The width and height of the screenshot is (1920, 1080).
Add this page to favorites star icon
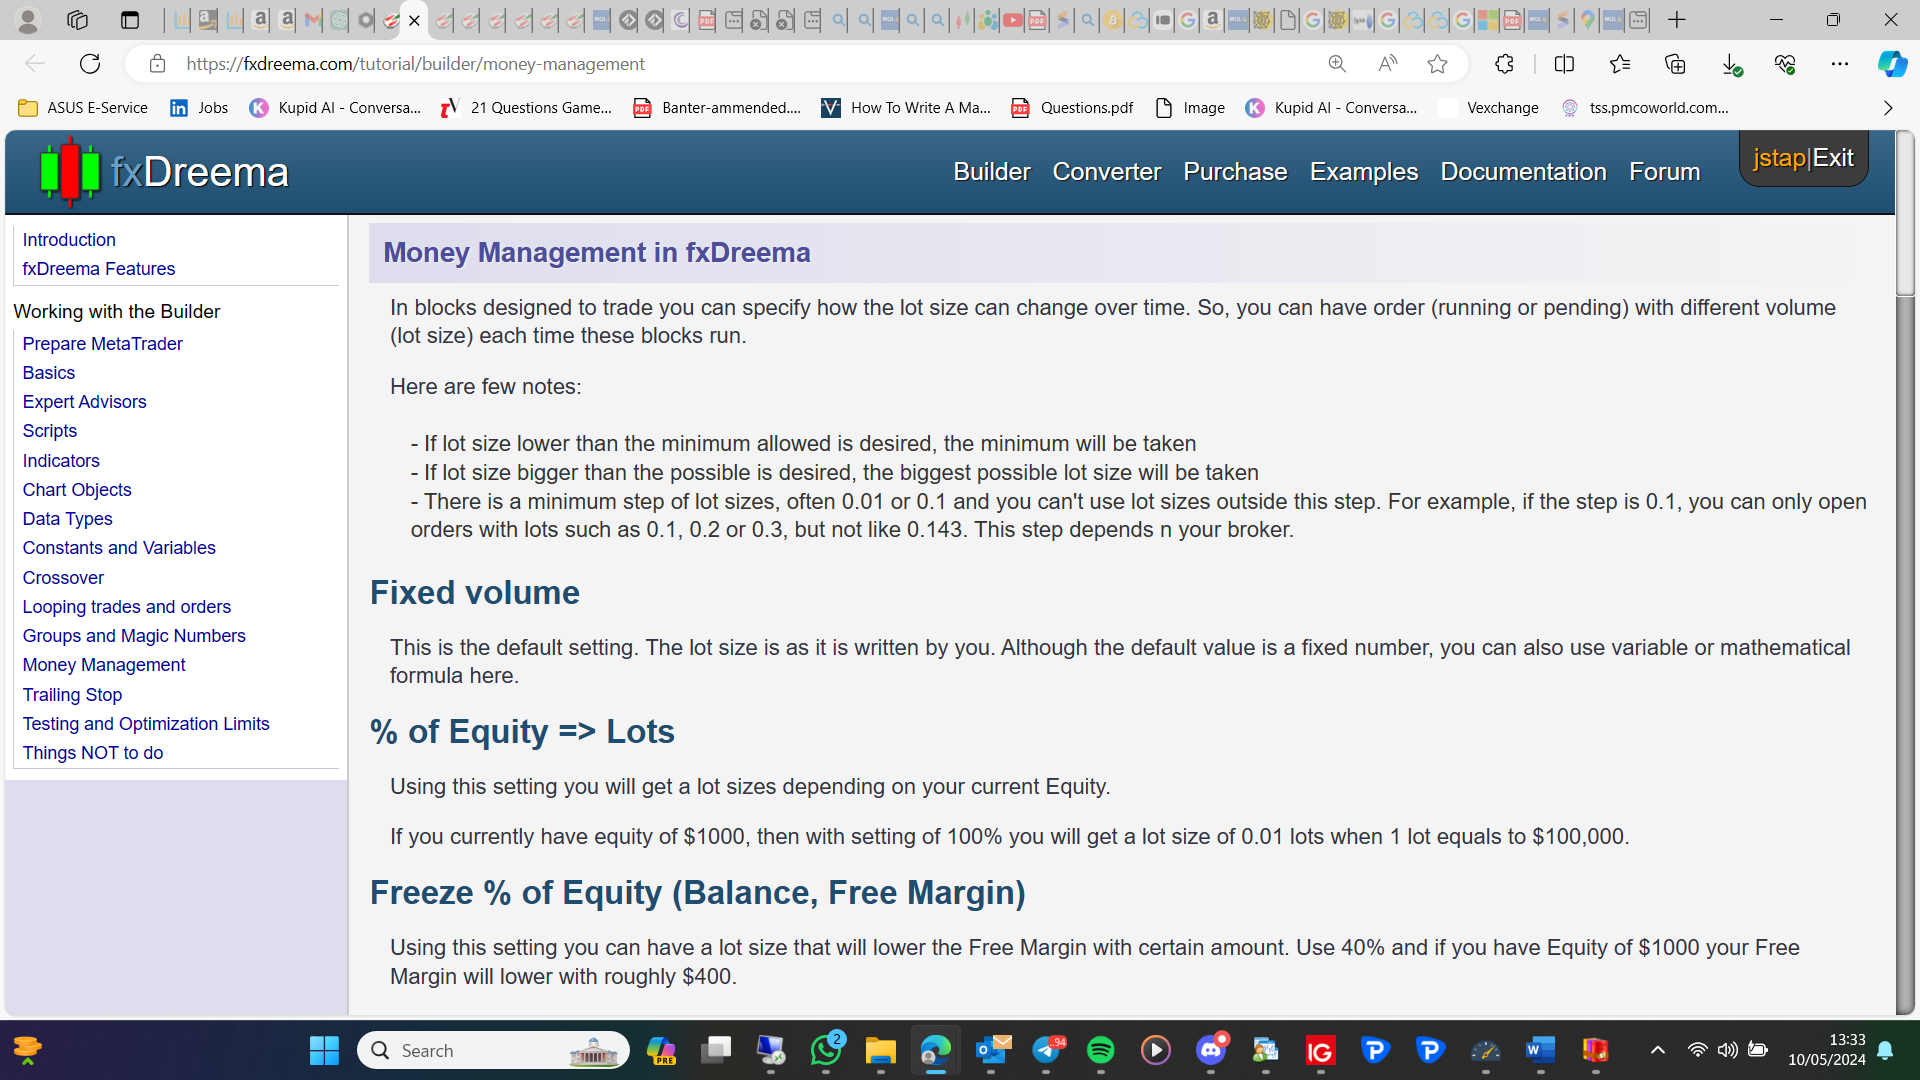pos(1437,64)
